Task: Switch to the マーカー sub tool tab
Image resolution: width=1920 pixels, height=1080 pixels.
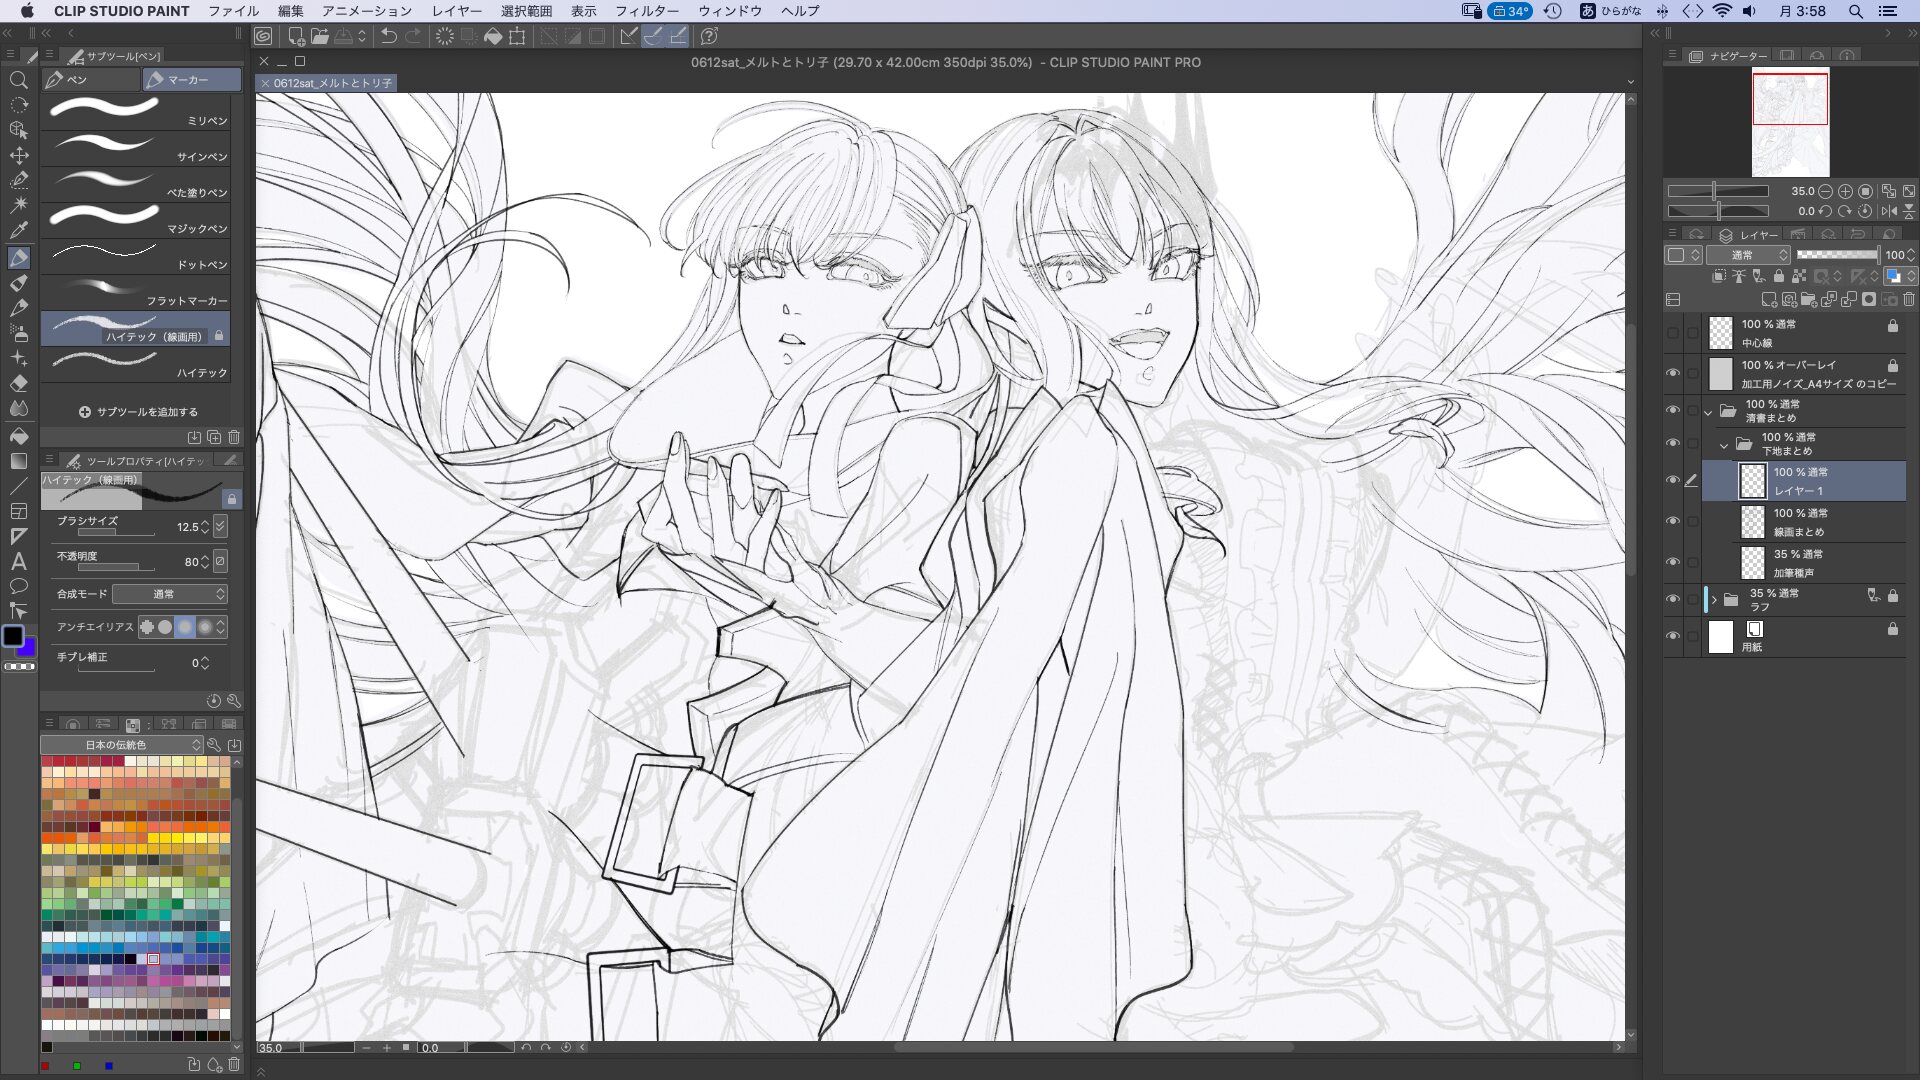Action: 190,79
